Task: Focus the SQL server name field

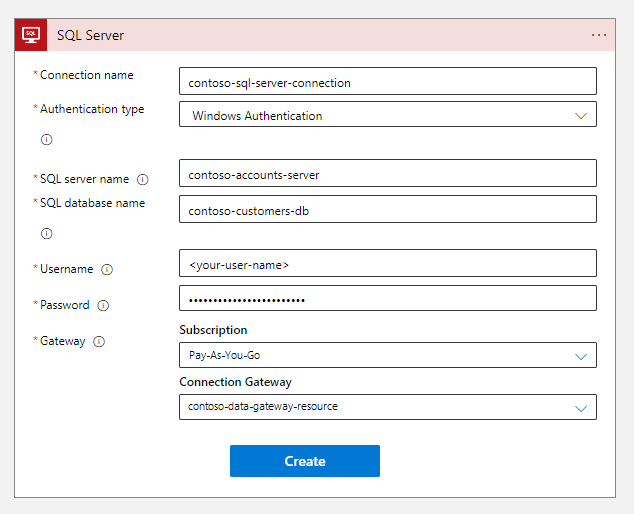Action: click(387, 173)
